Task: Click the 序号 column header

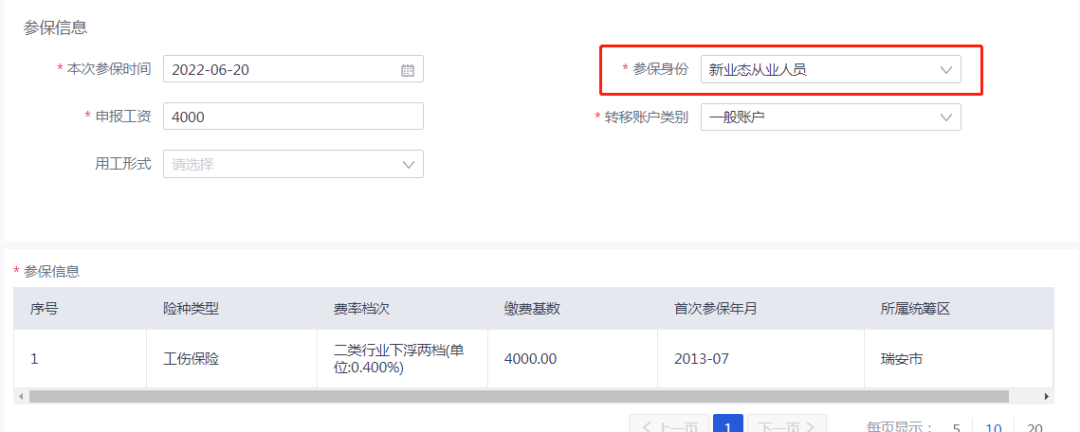Action: [x=44, y=309]
